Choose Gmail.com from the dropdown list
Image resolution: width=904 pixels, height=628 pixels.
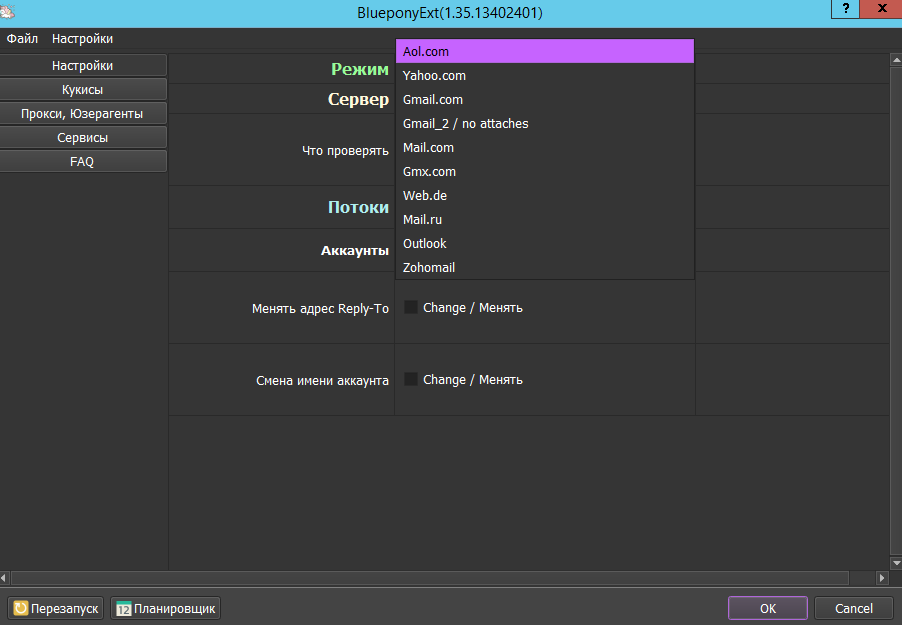pos(545,100)
